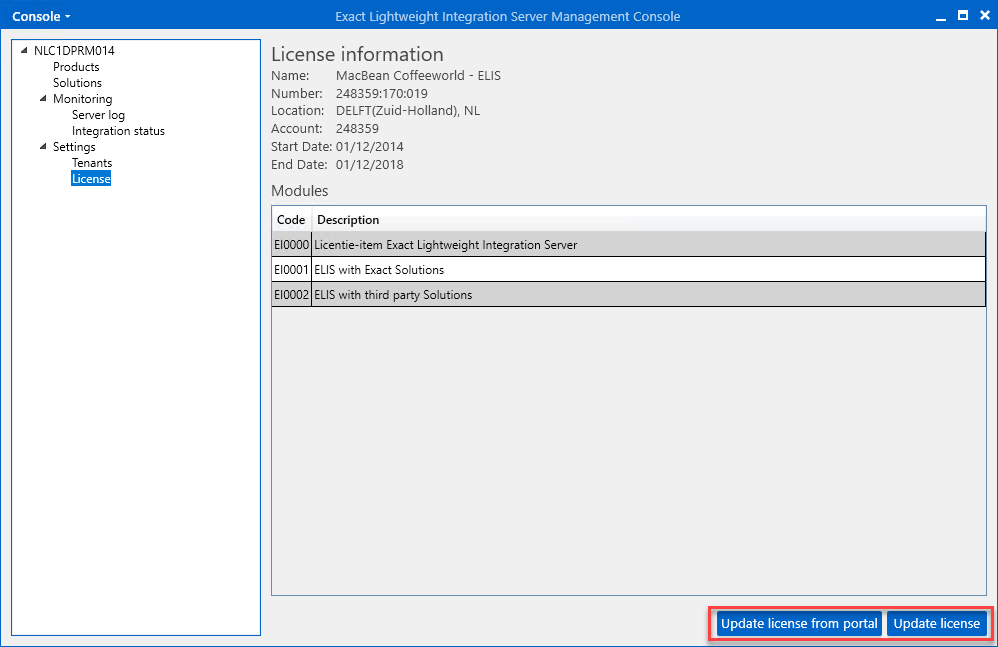Viewport: 998px width, 647px height.
Task: Maximize the console window
Action: tap(962, 16)
